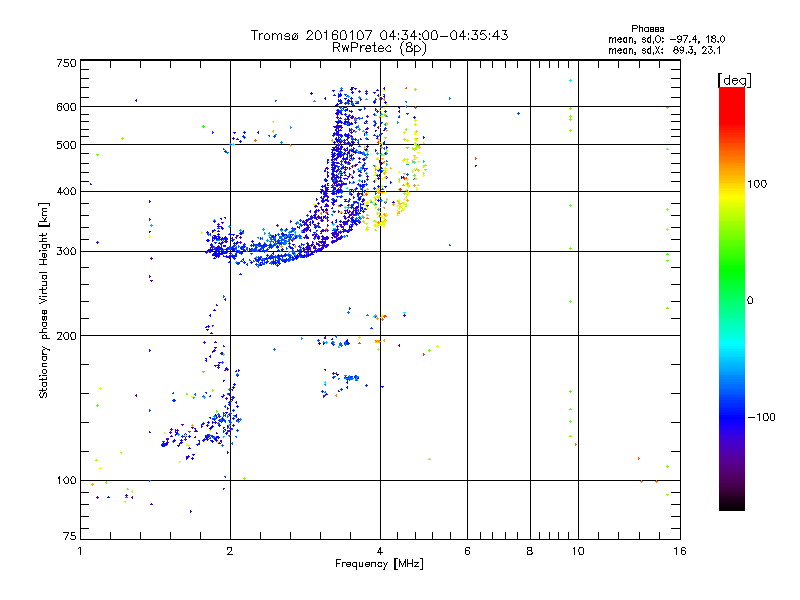Image resolution: width=800 pixels, height=600 pixels.
Task: Click the x-axis tick label '10'
Action: pyautogui.click(x=578, y=551)
